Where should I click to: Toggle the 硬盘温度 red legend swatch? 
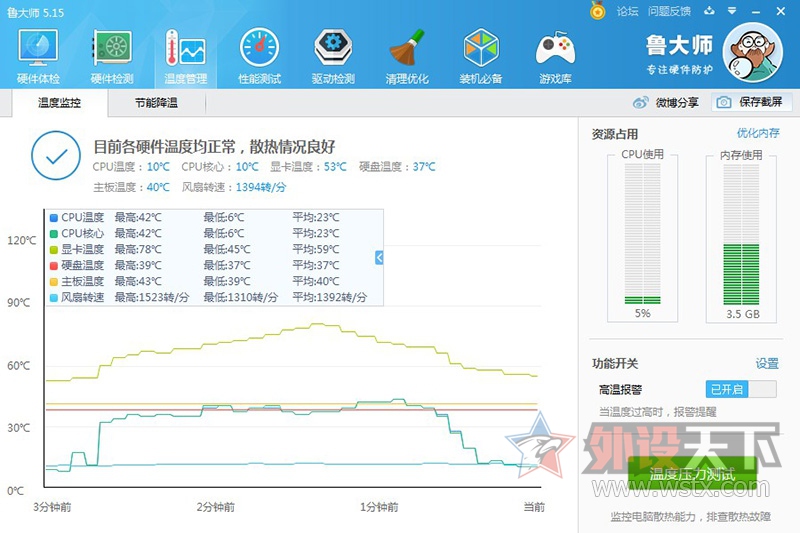(x=54, y=266)
